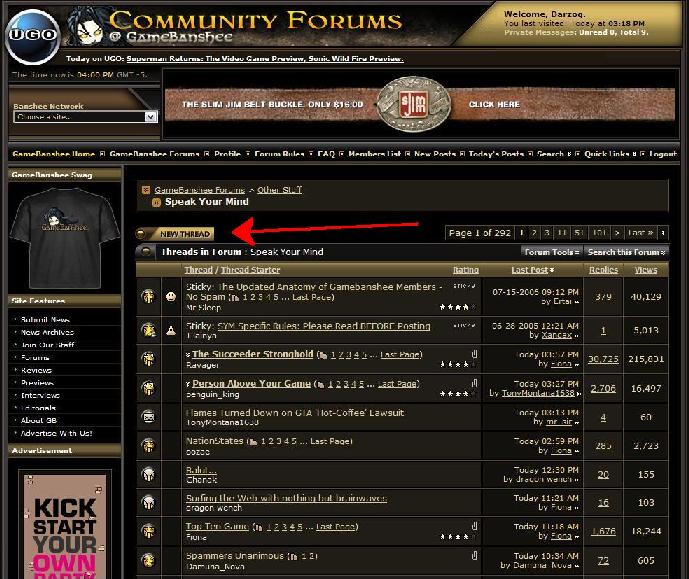Viewport: 689px width, 579px height.
Task: Open the Members List
Action: (x=374, y=154)
